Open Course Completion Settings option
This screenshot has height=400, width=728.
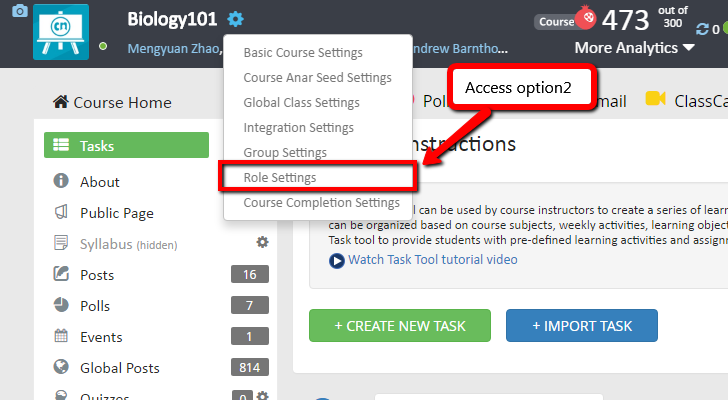tap(321, 203)
